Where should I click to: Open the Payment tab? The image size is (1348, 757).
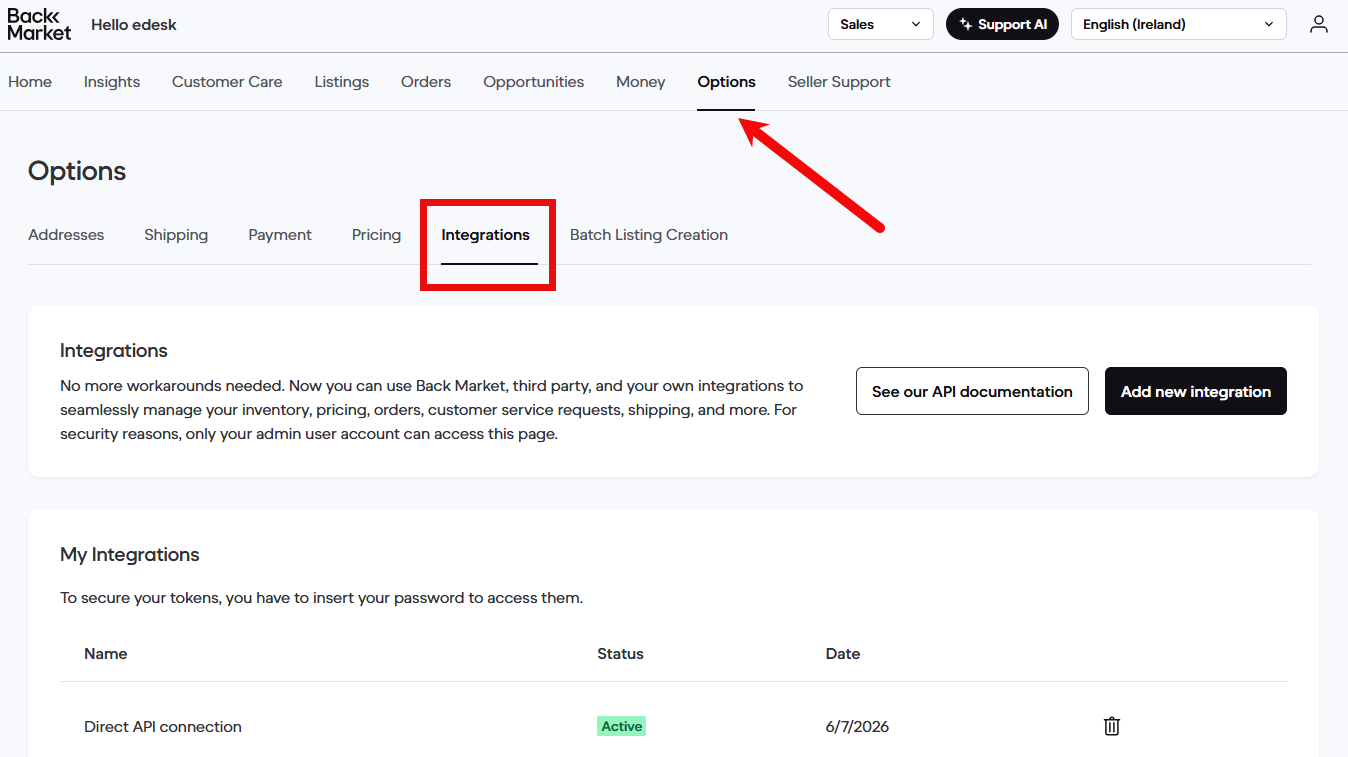pyautogui.click(x=280, y=235)
